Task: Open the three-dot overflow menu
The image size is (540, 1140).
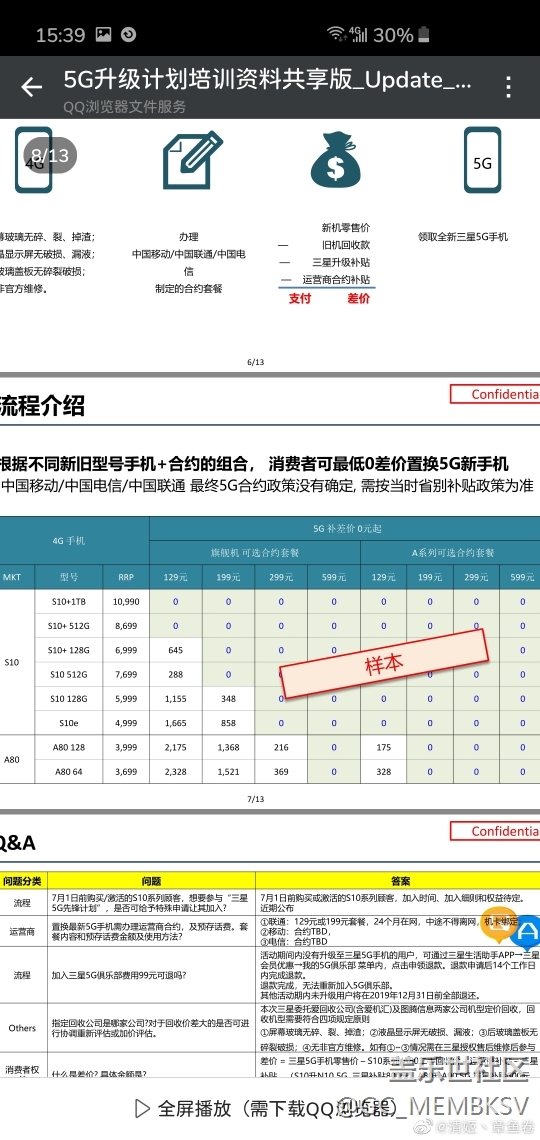Action: point(509,87)
